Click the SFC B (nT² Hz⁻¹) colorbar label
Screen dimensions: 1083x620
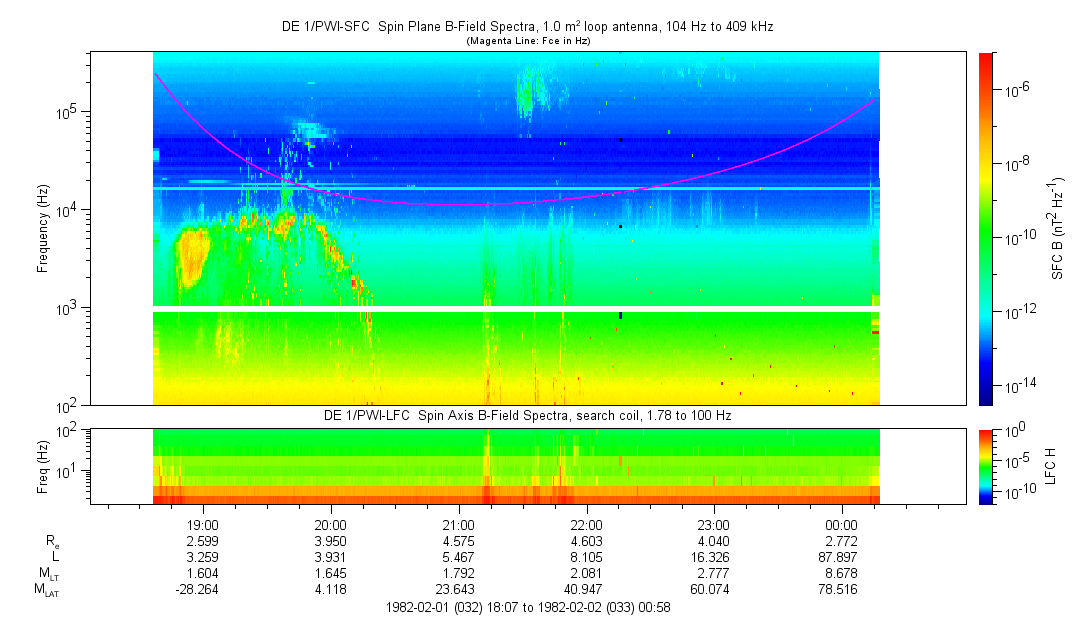pyautogui.click(x=1058, y=228)
